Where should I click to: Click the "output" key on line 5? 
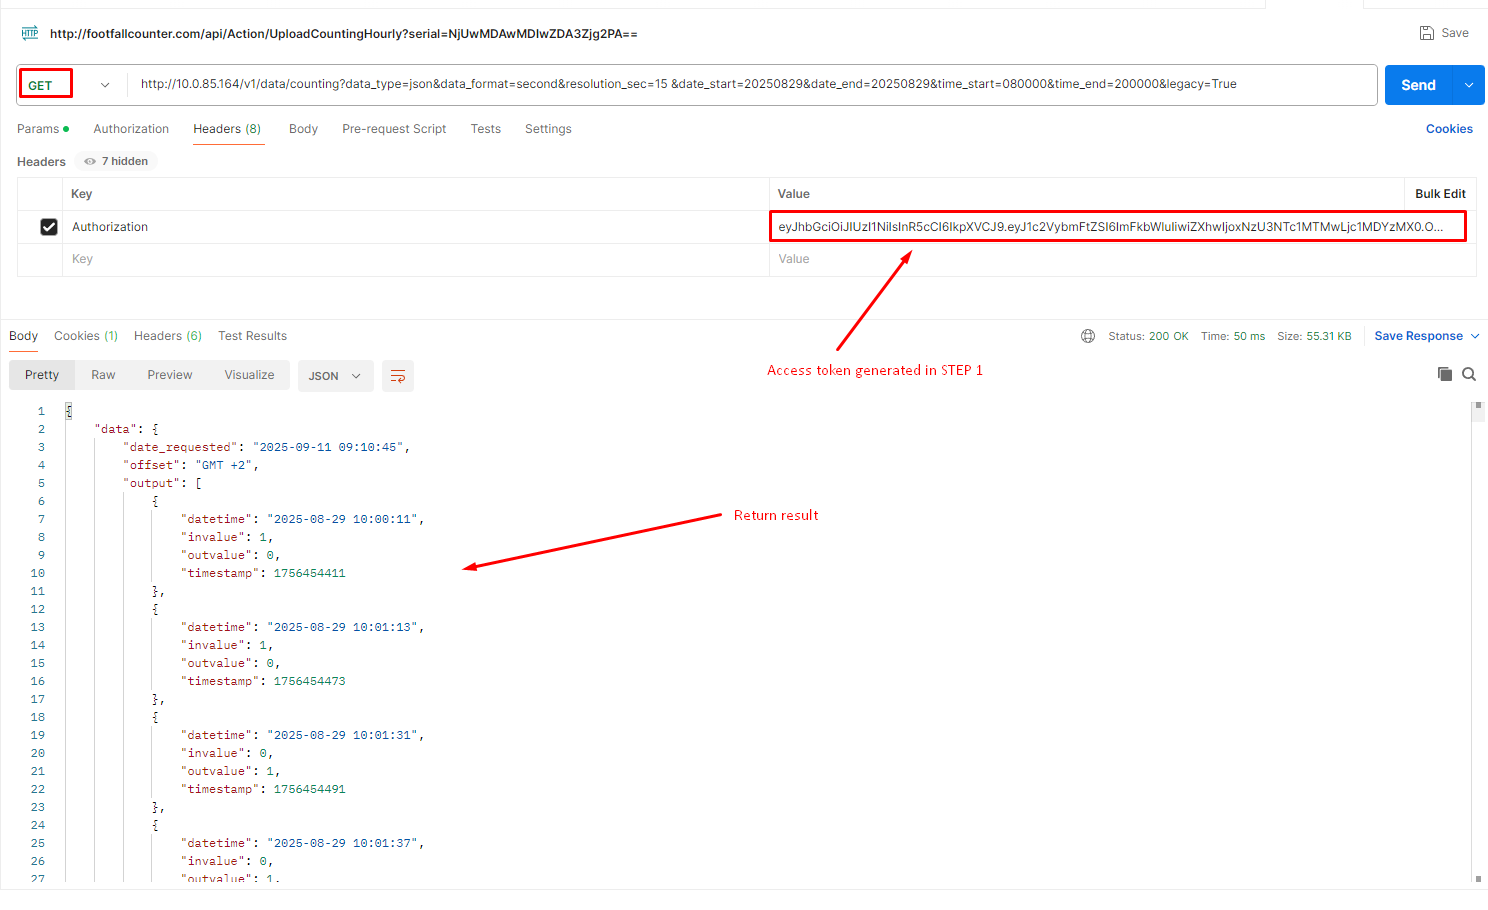pyautogui.click(x=151, y=483)
